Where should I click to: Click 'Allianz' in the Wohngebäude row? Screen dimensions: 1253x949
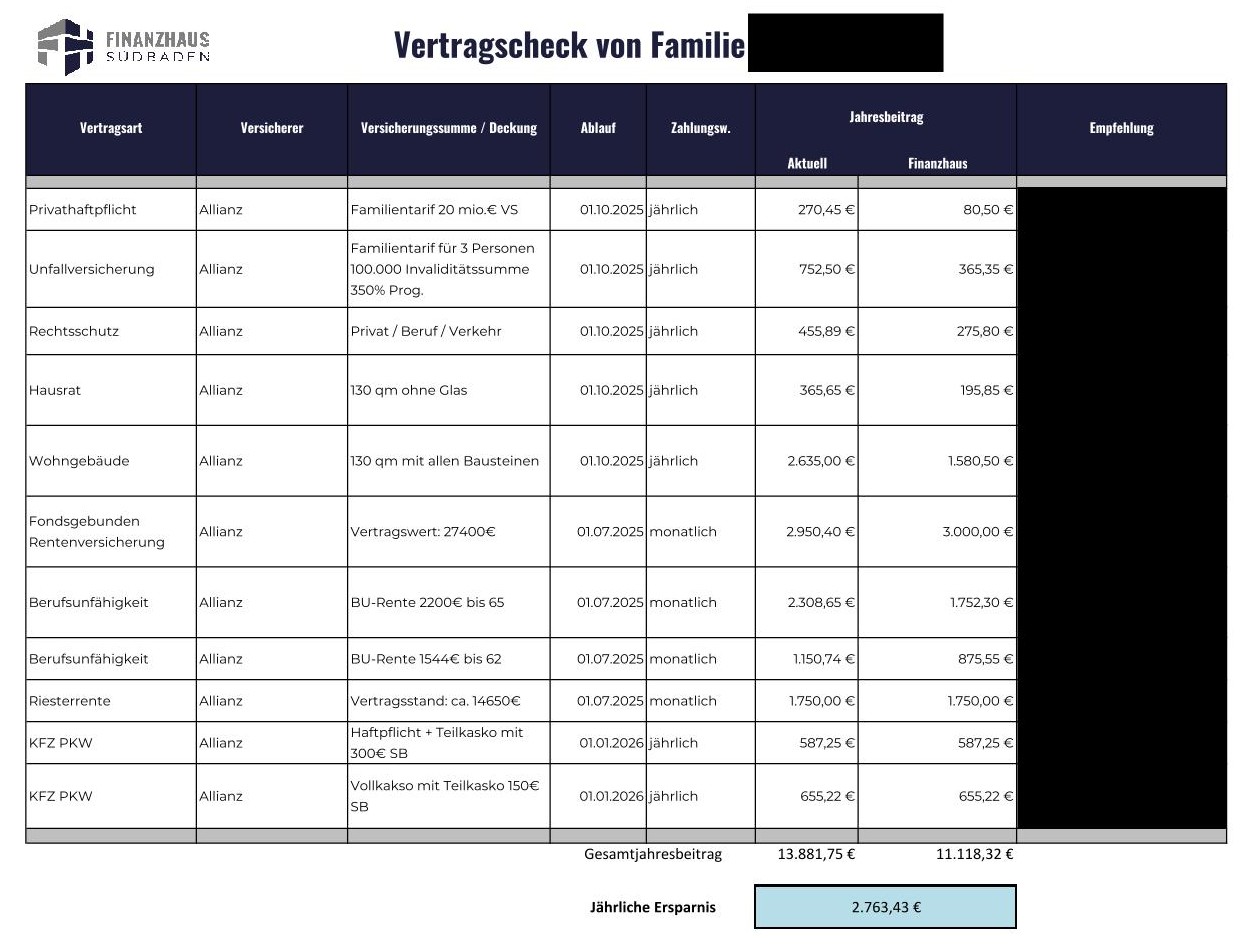pos(221,461)
